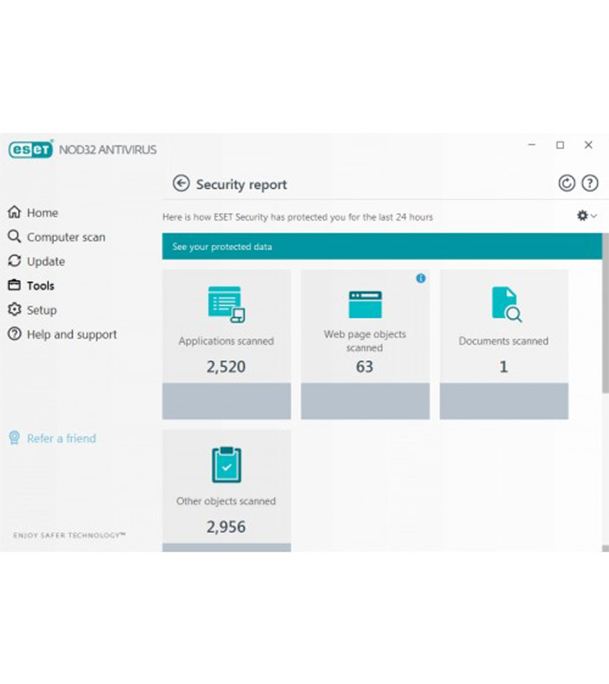The image size is (609, 684).
Task: Click the Documents scanned icon
Action: (x=506, y=304)
